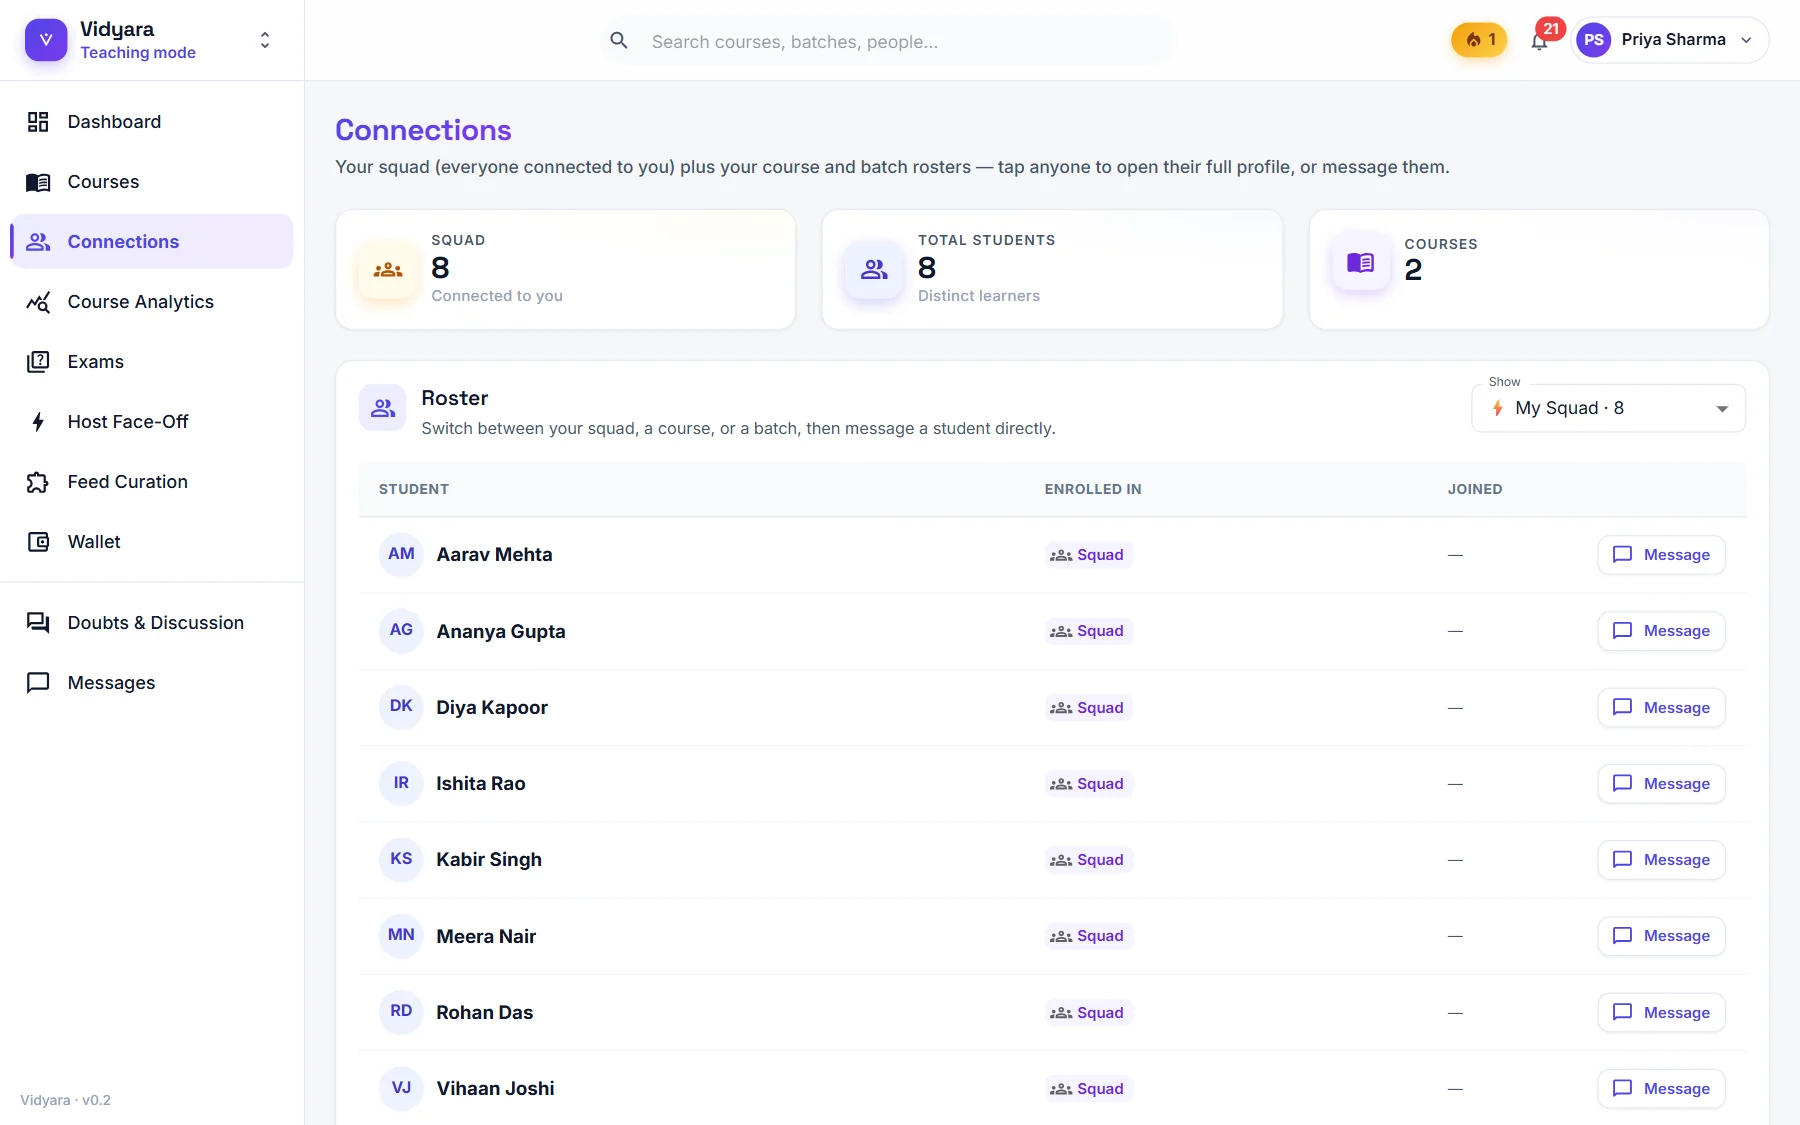Focus the search courses, batches, people field
This screenshot has width=1800, height=1125.
point(888,41)
